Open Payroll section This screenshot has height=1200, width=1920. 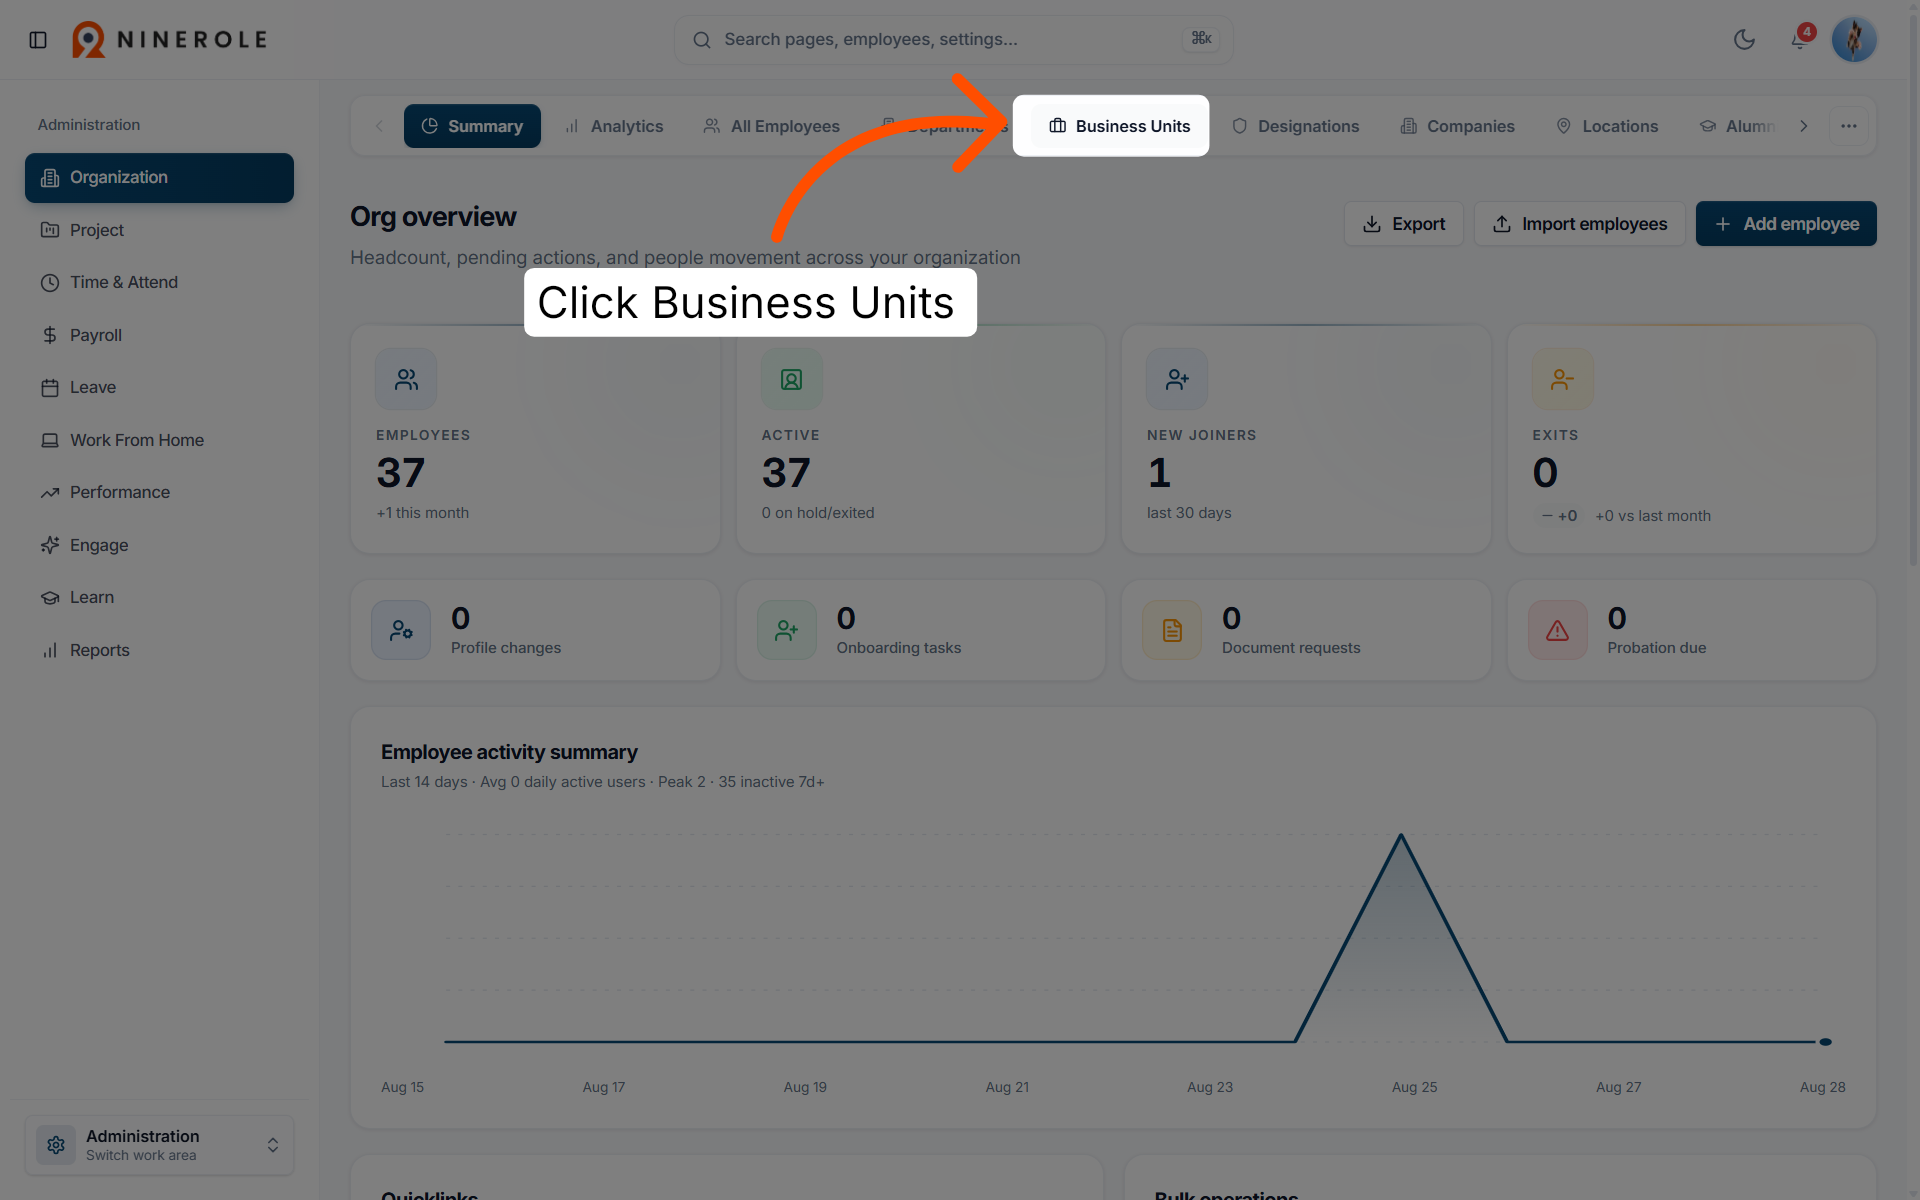[159, 335]
